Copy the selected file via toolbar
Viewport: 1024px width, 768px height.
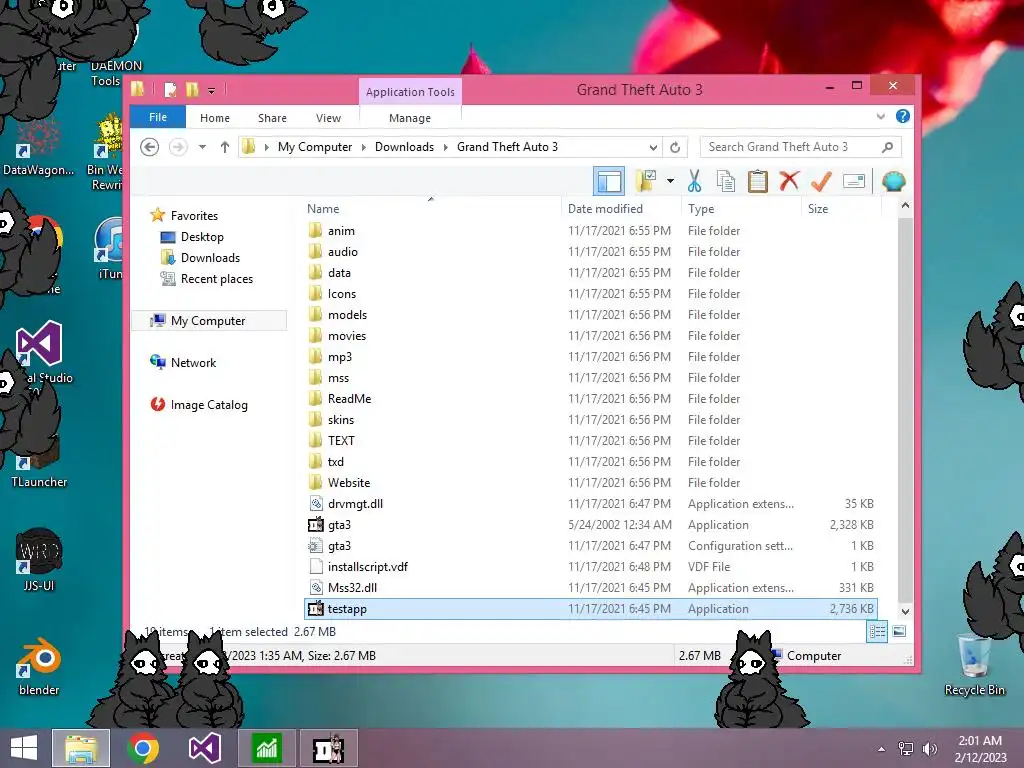coord(726,181)
